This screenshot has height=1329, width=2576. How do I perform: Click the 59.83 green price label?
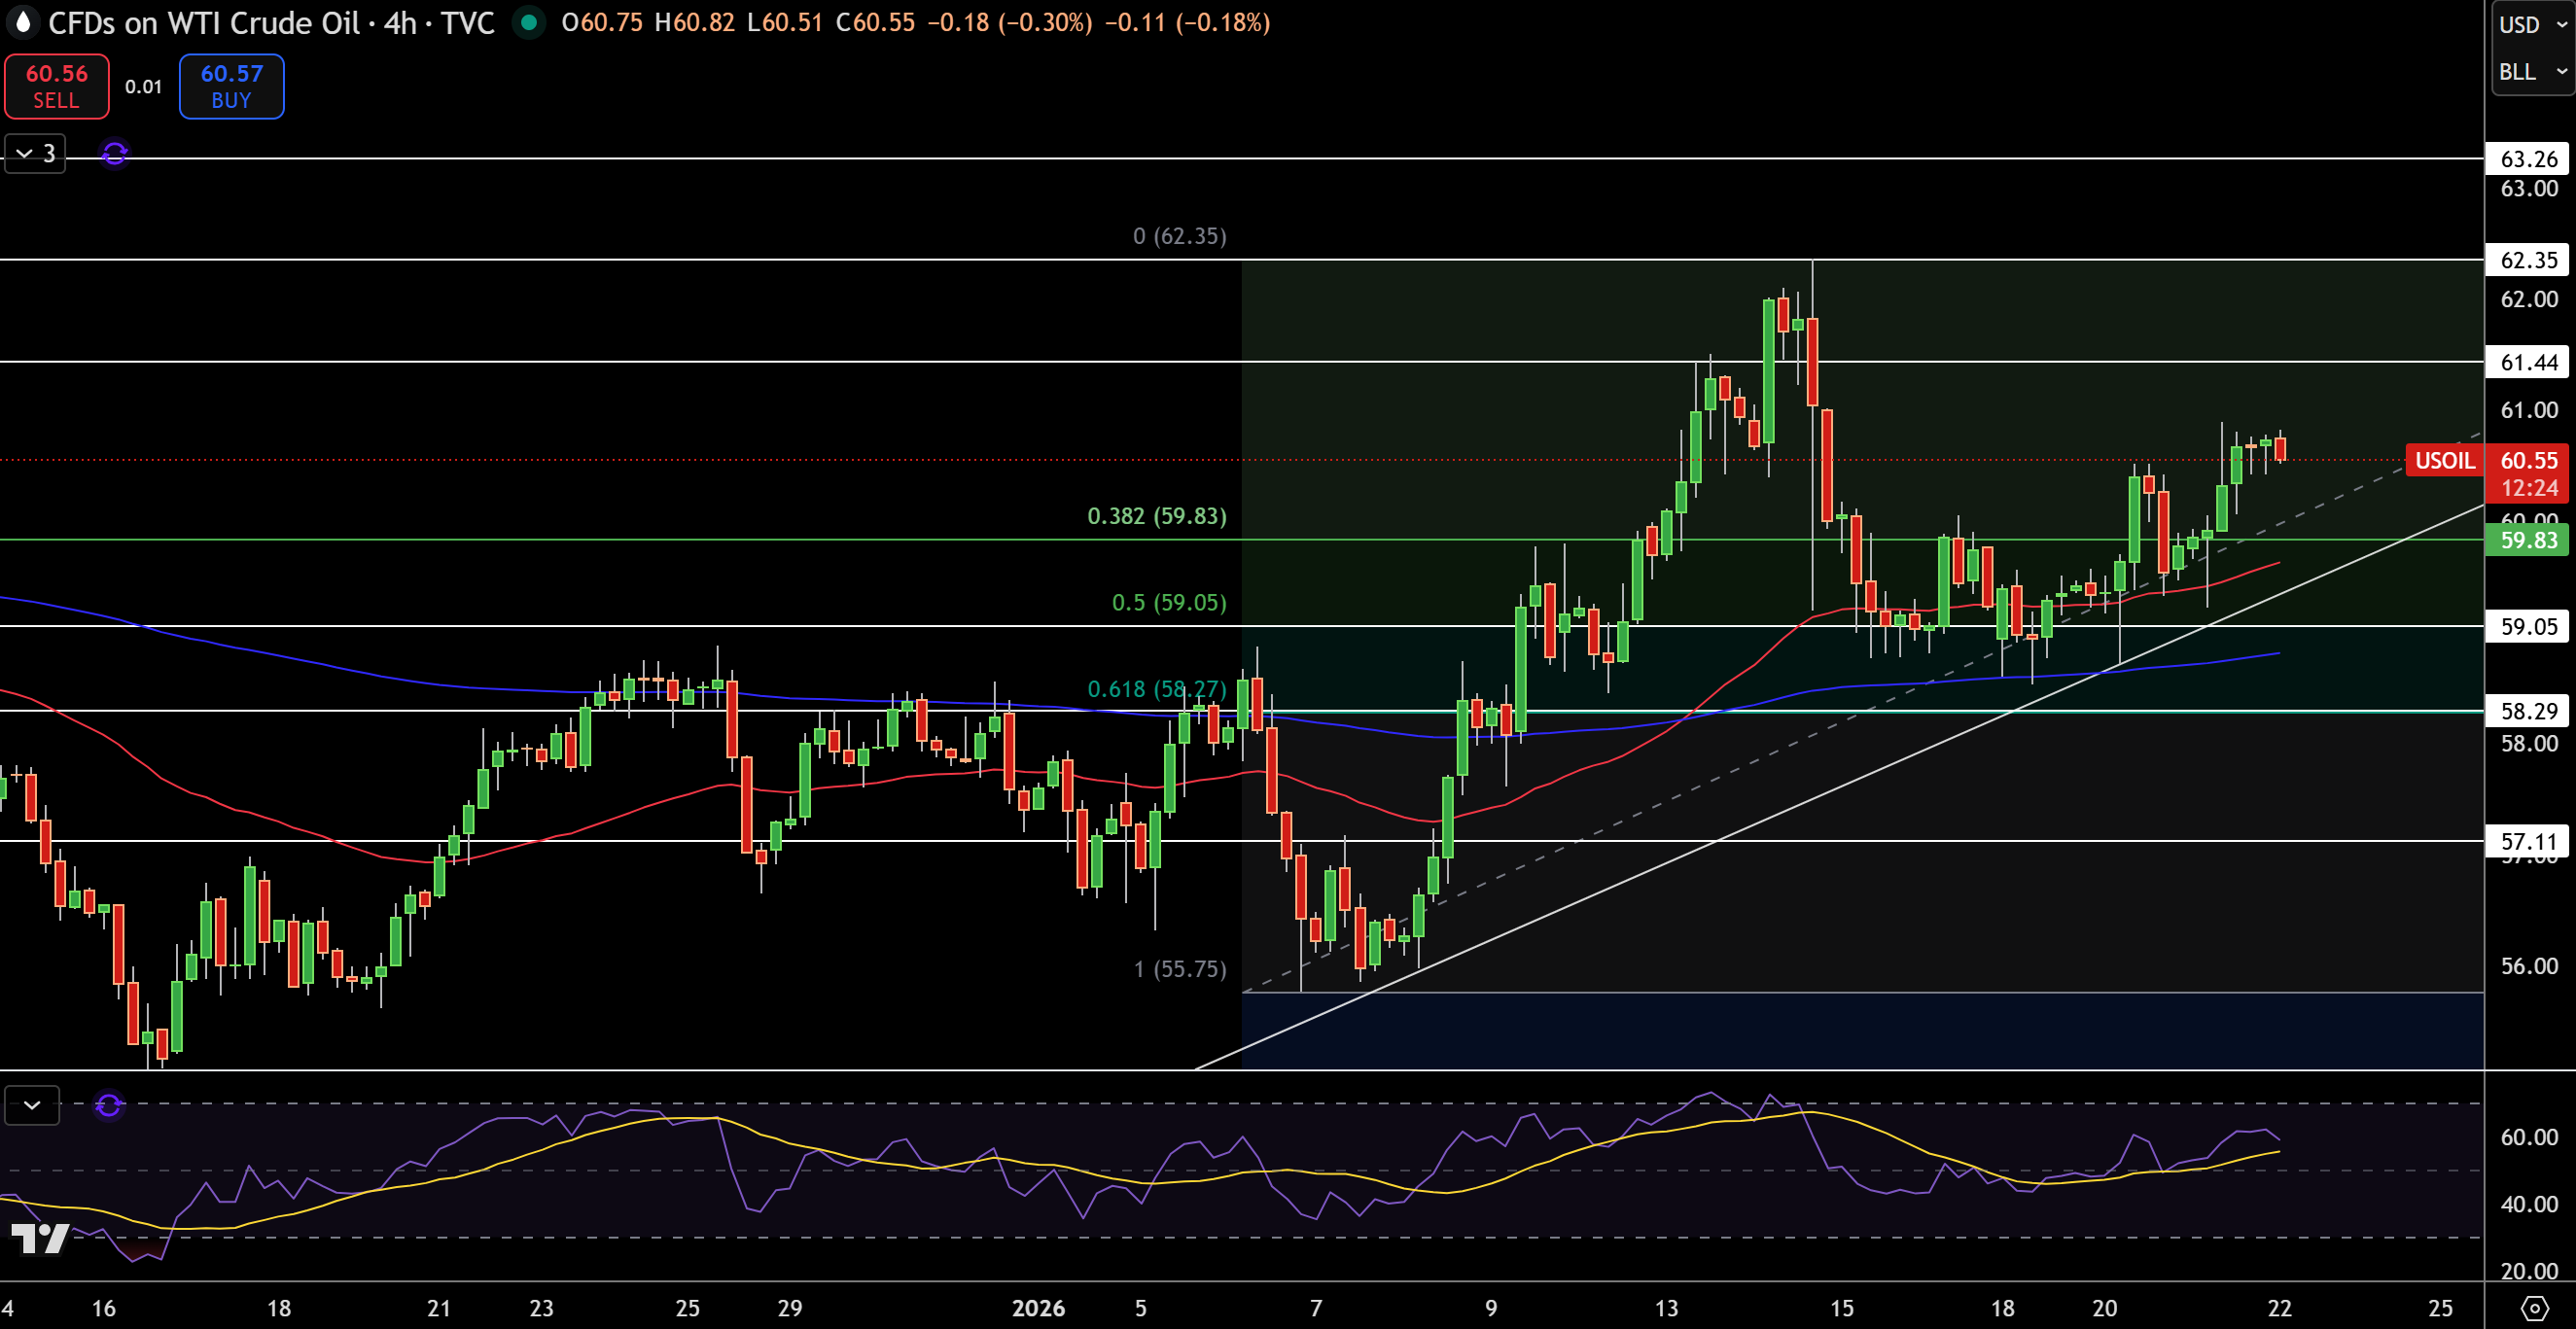(2529, 540)
